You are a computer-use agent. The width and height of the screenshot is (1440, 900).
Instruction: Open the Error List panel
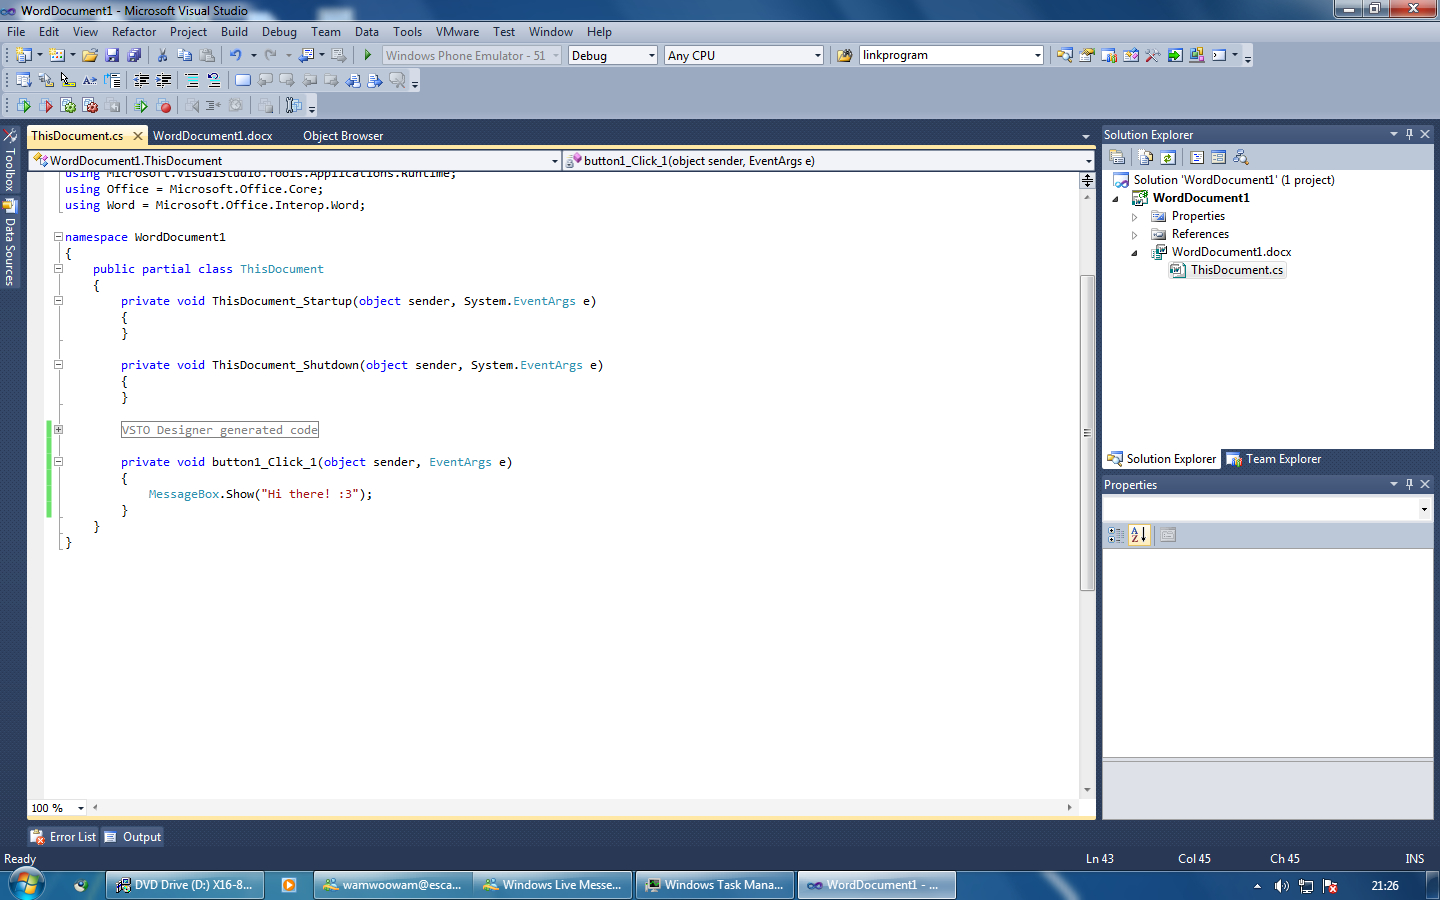point(64,837)
